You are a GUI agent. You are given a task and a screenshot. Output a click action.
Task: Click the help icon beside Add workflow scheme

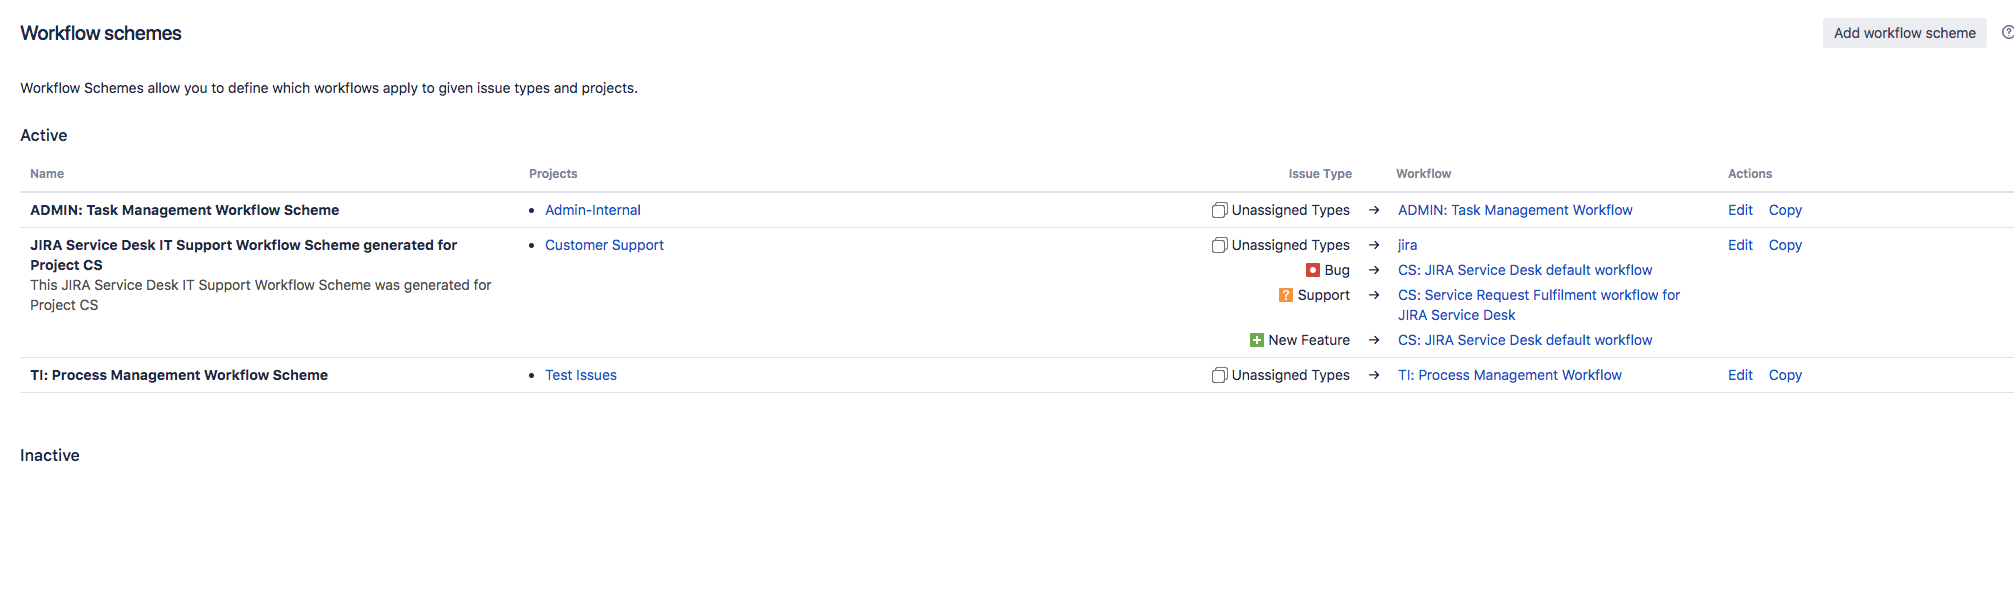(x=2007, y=33)
